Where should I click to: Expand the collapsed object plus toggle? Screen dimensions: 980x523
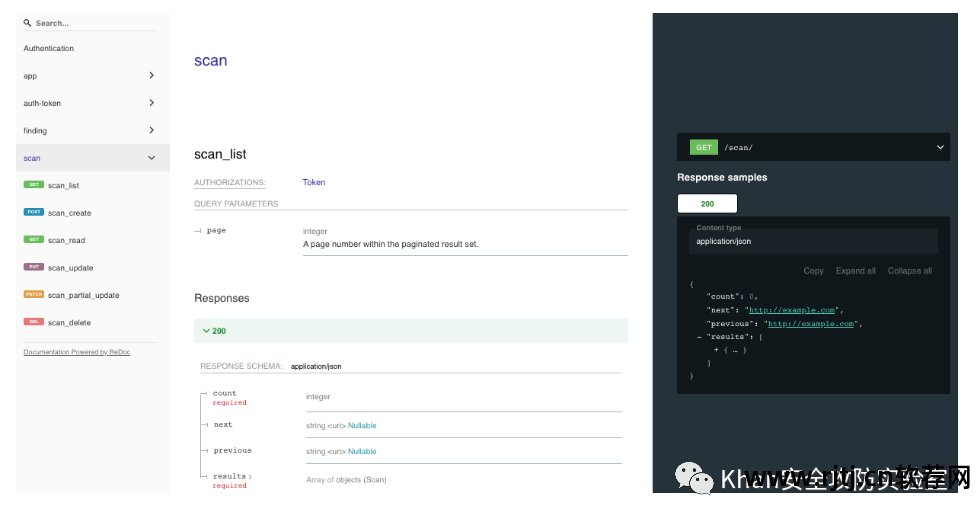point(716,350)
